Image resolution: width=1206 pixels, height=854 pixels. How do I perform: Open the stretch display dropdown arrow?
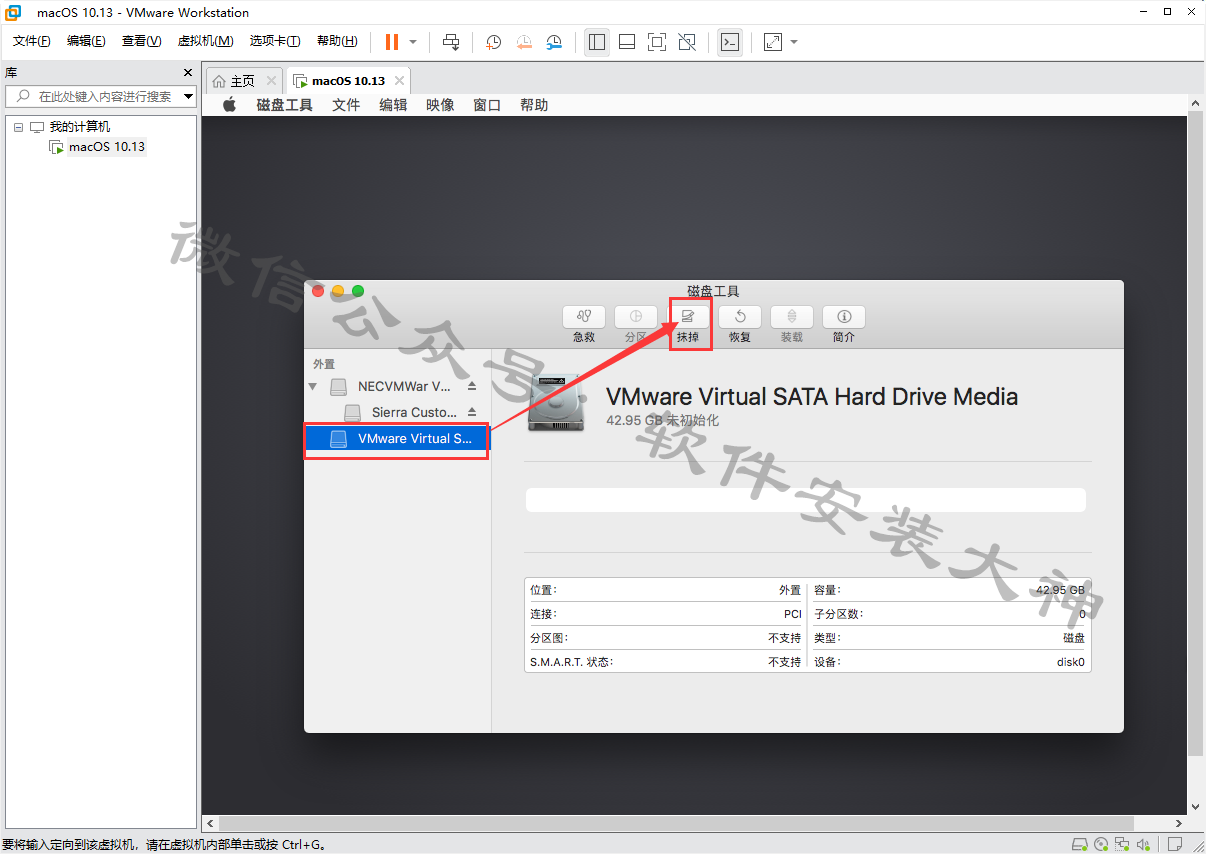(794, 42)
